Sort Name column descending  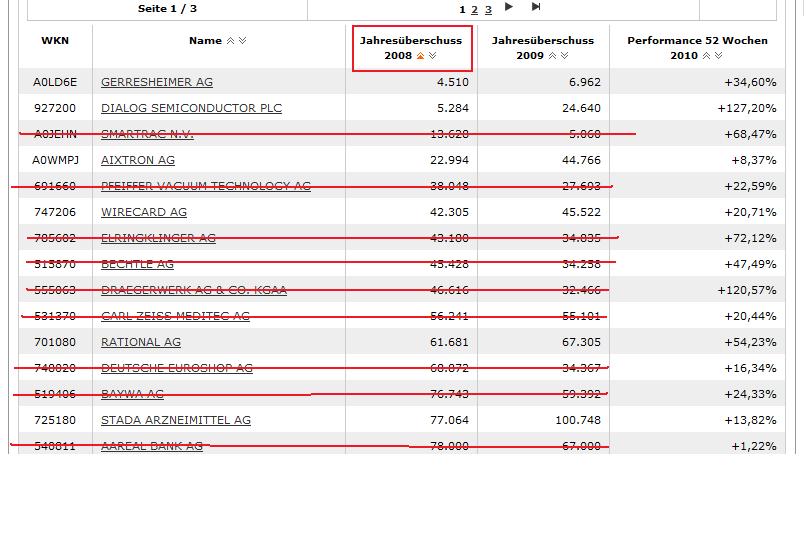pyautogui.click(x=242, y=41)
